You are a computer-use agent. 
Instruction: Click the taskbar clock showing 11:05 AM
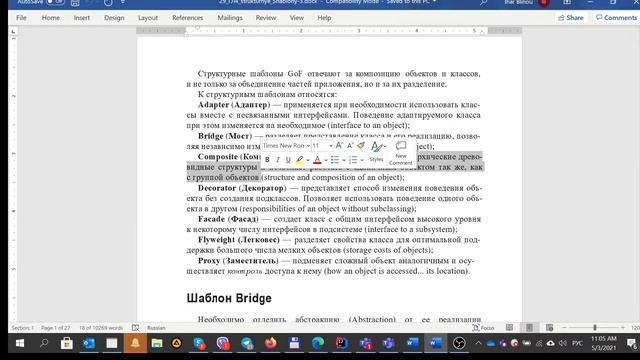tap(603, 343)
